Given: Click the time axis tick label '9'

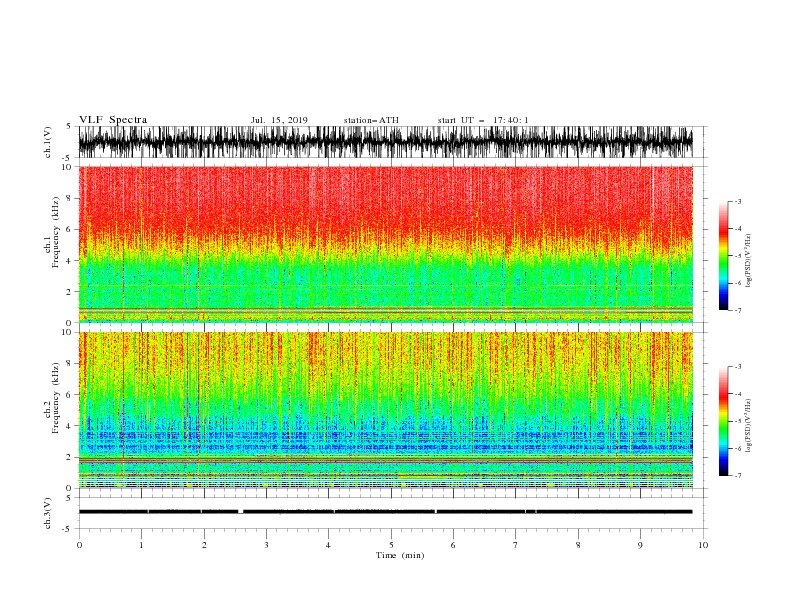Looking at the screenshot, I should (x=640, y=545).
